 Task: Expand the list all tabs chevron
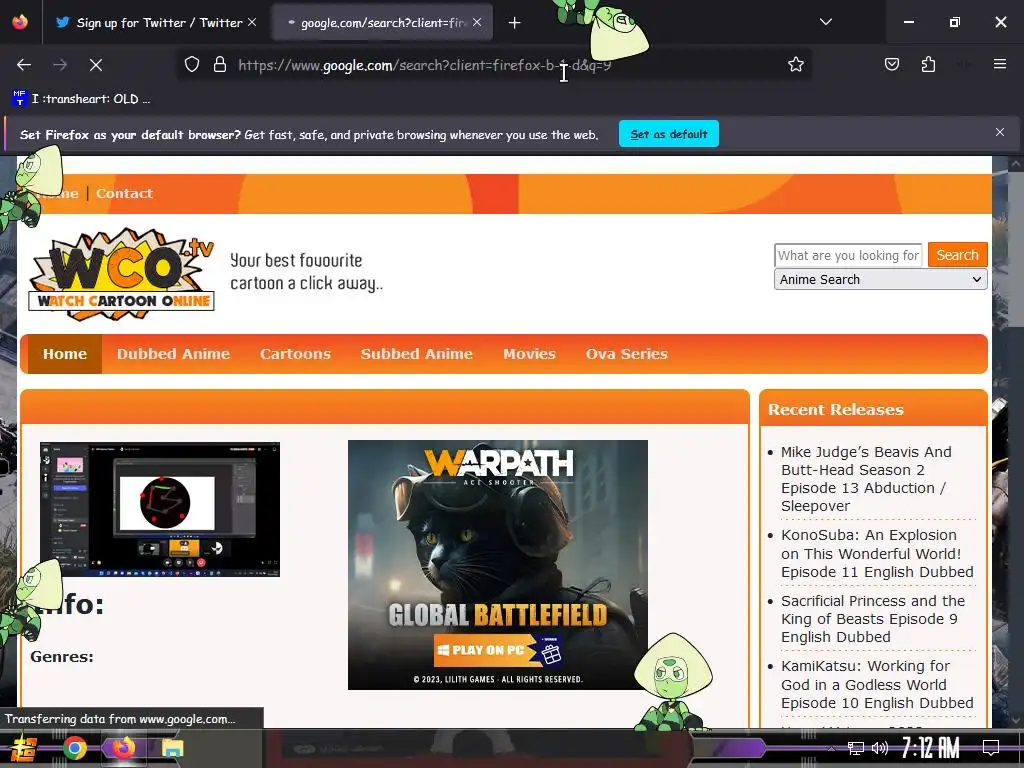[x=825, y=22]
